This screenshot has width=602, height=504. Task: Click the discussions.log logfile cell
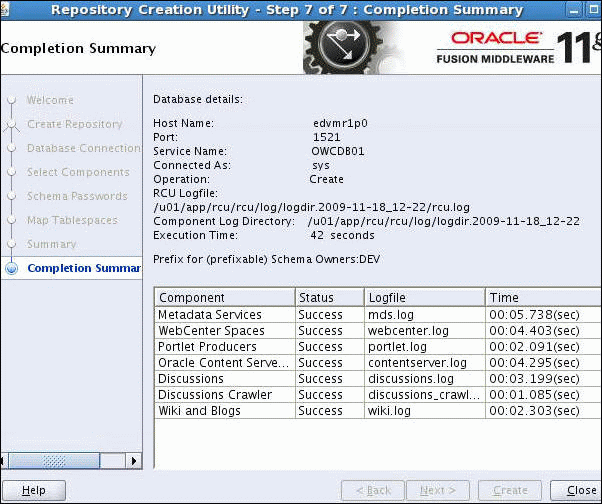425,379
